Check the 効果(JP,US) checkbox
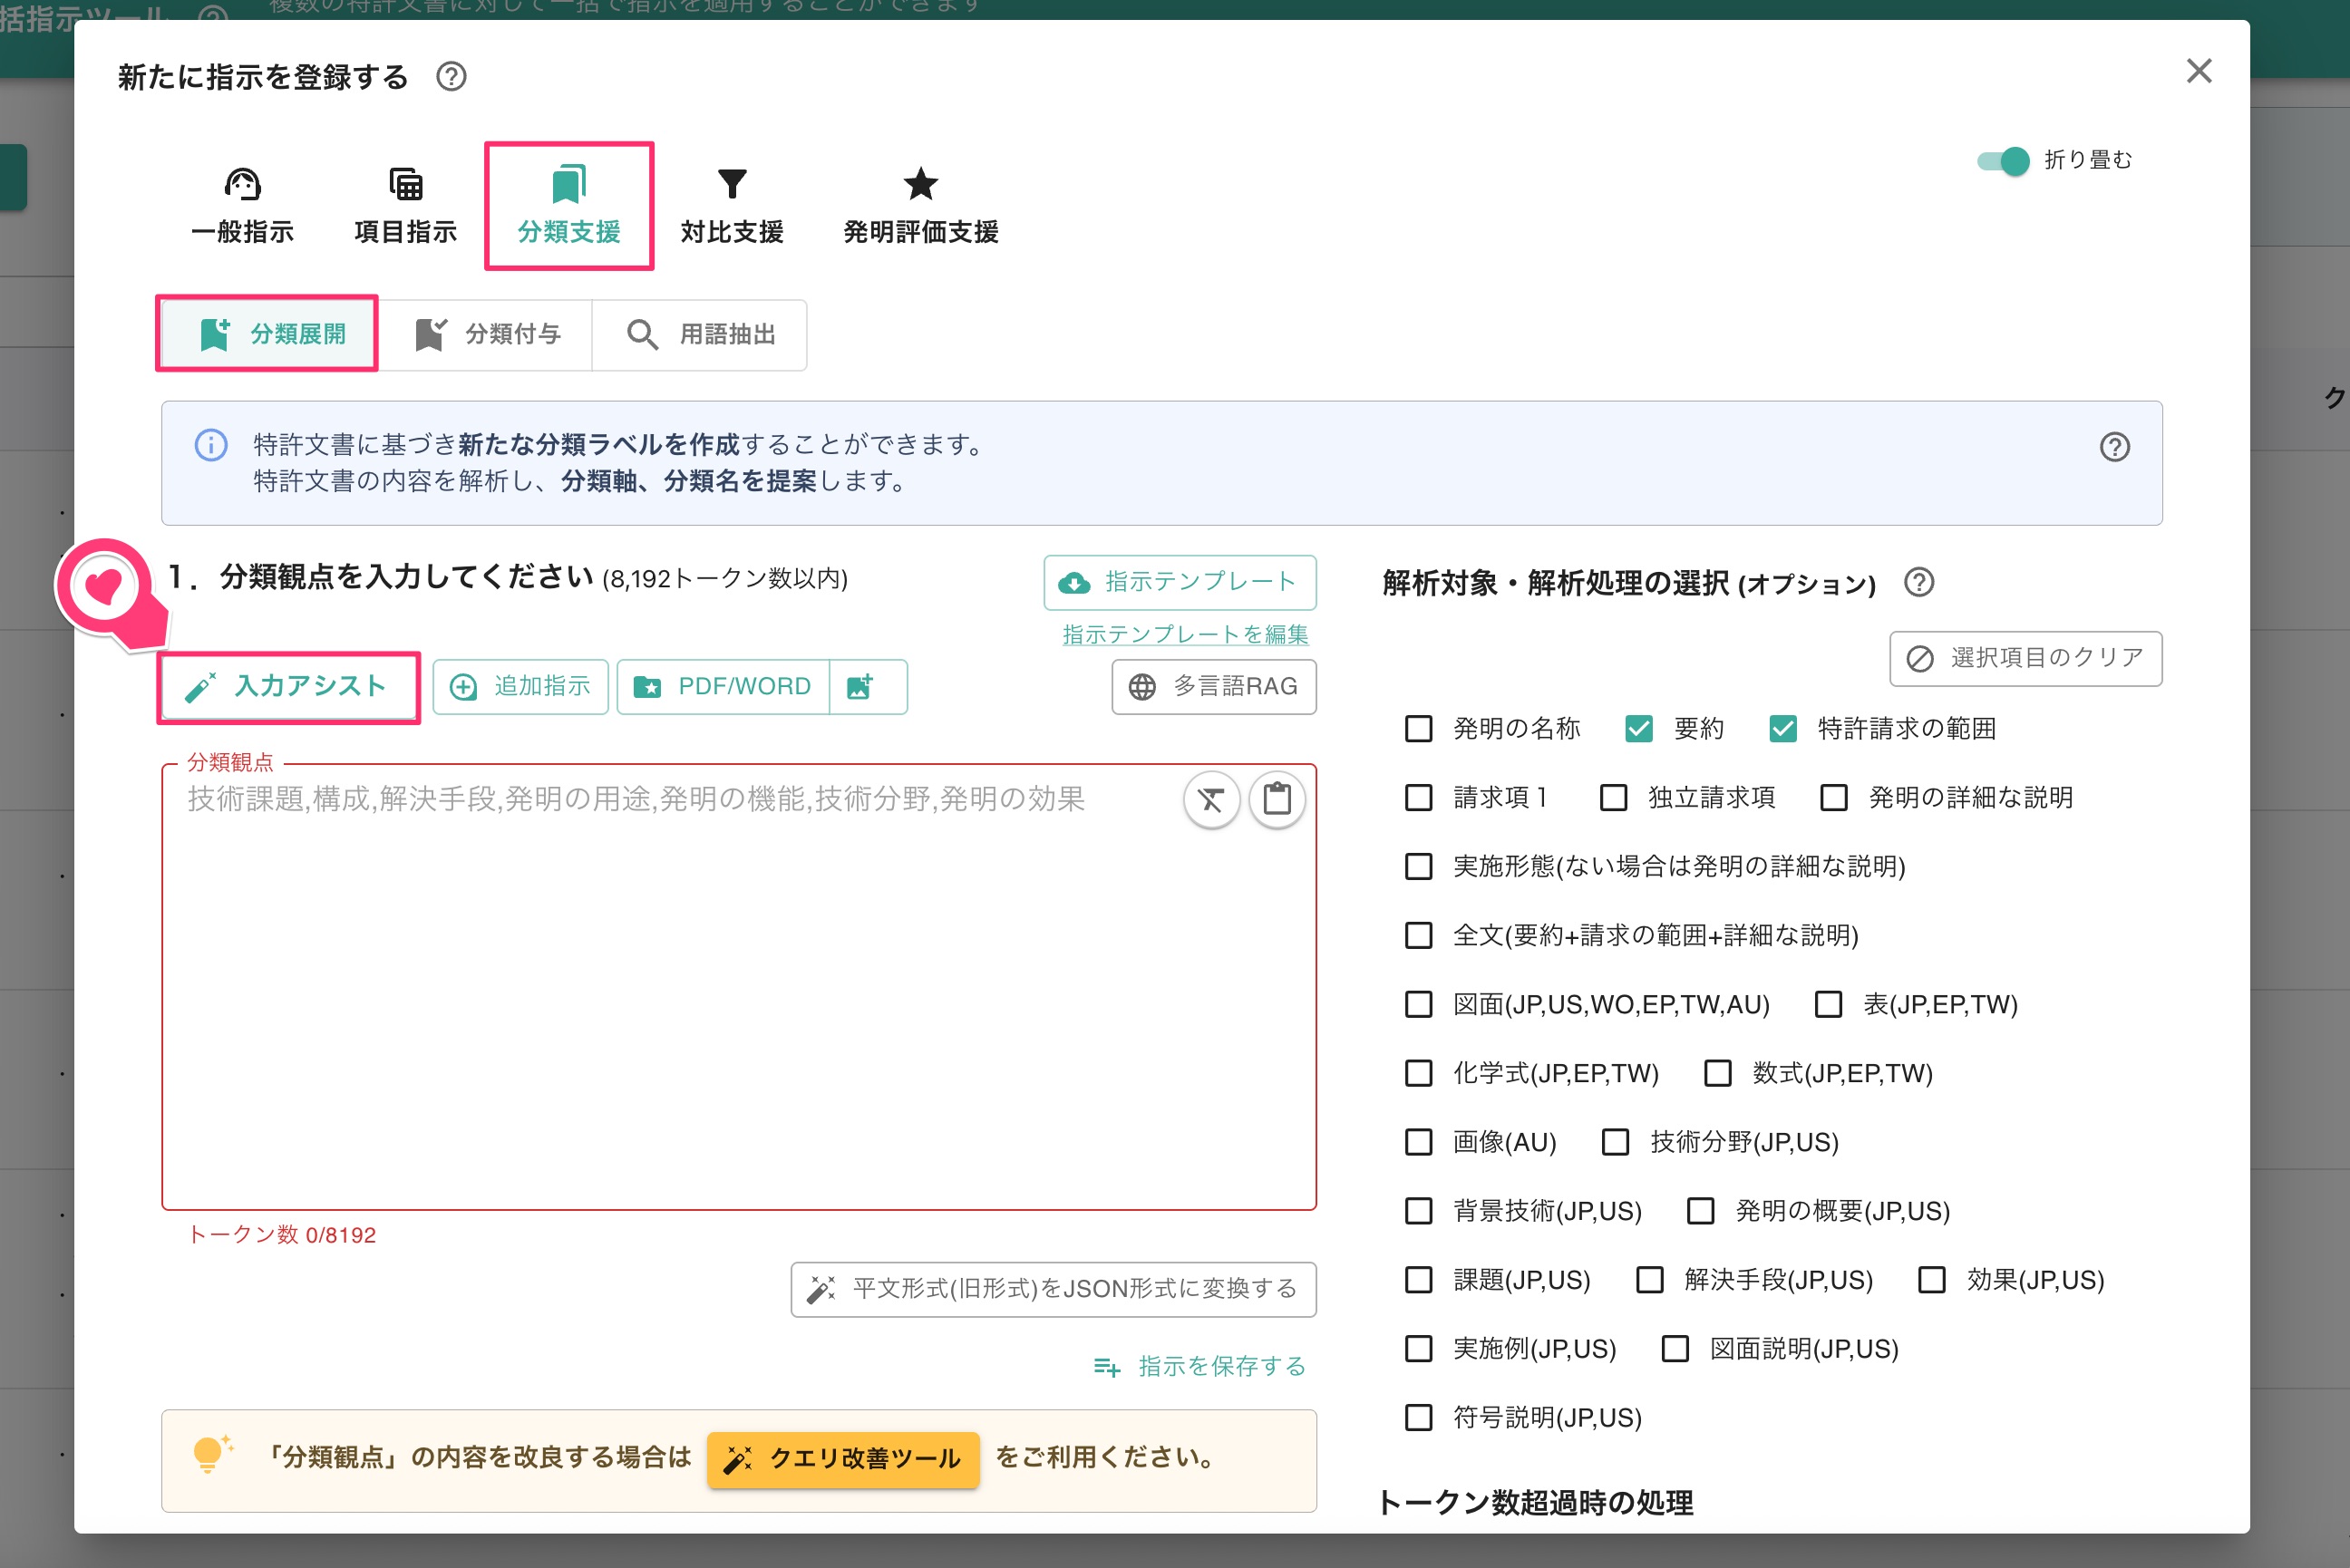This screenshot has height=1568, width=2350. 1931,1280
